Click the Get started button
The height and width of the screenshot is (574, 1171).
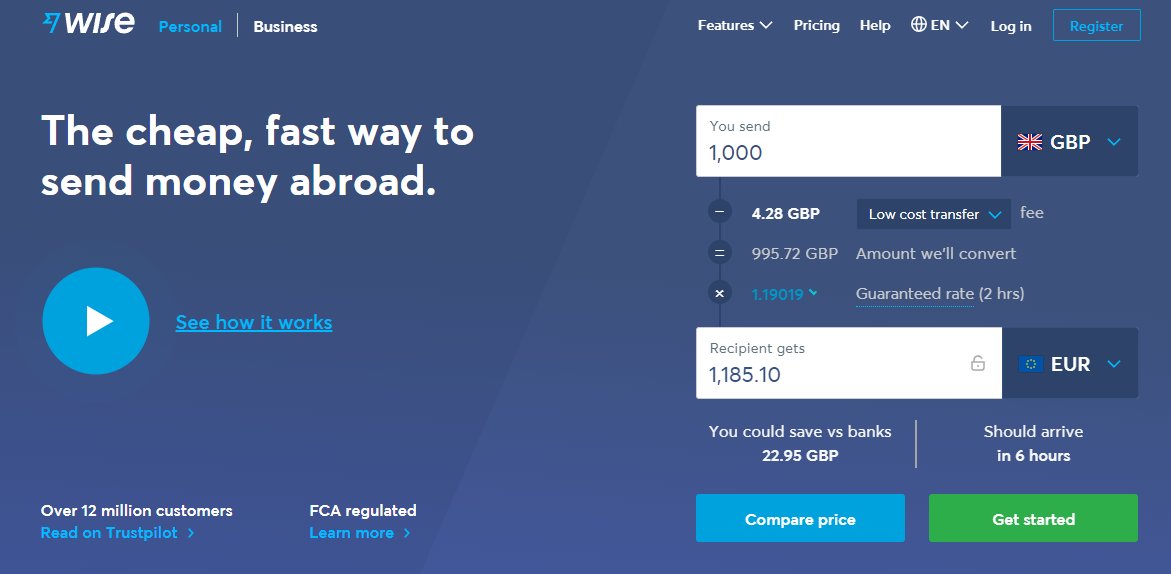click(x=1033, y=519)
